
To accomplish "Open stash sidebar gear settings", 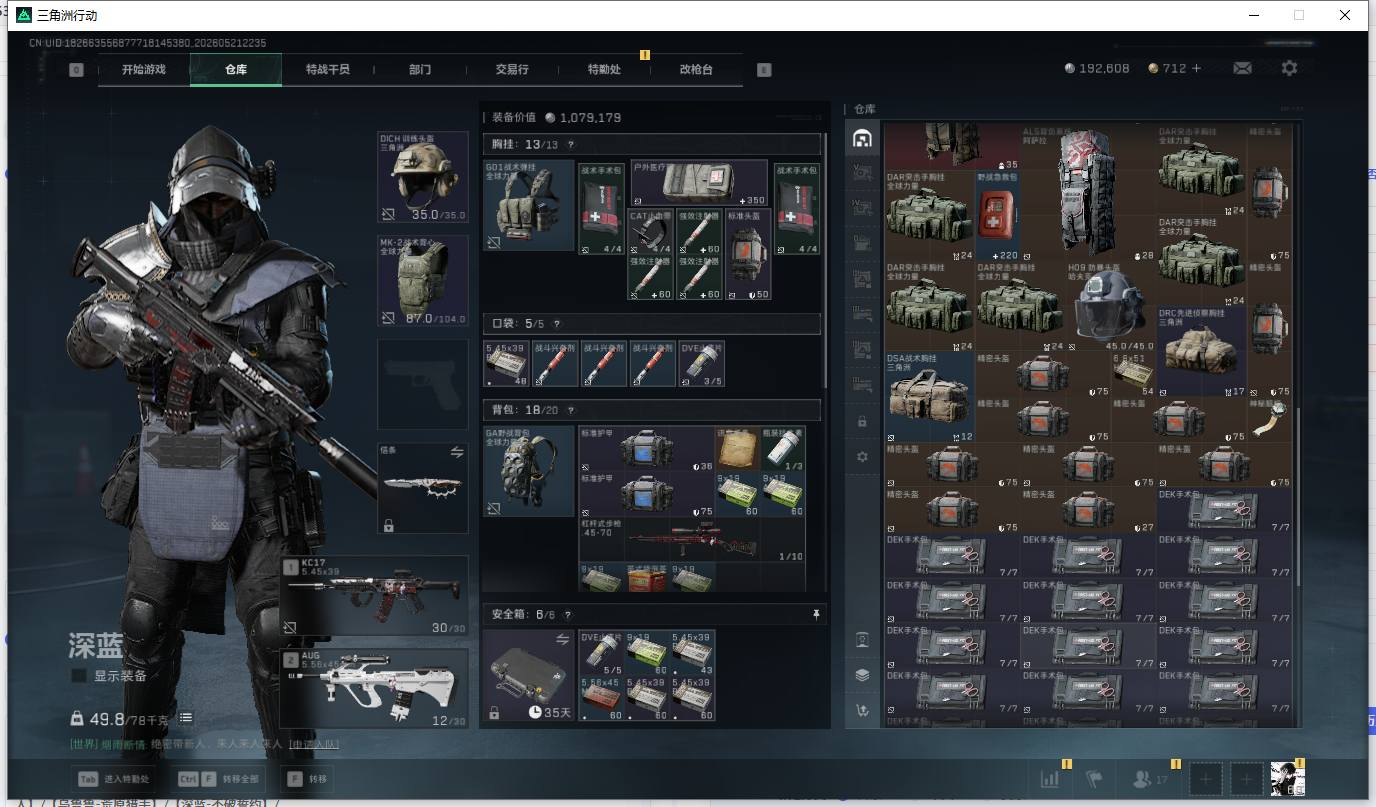I will [x=862, y=457].
